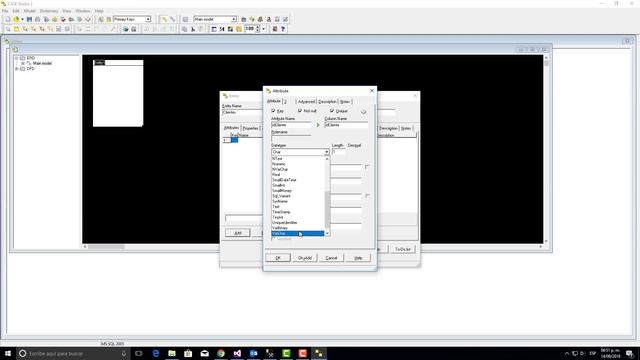Click Cancel in Attribute dialog
Screen dimensions: 640x360
(x=331, y=258)
